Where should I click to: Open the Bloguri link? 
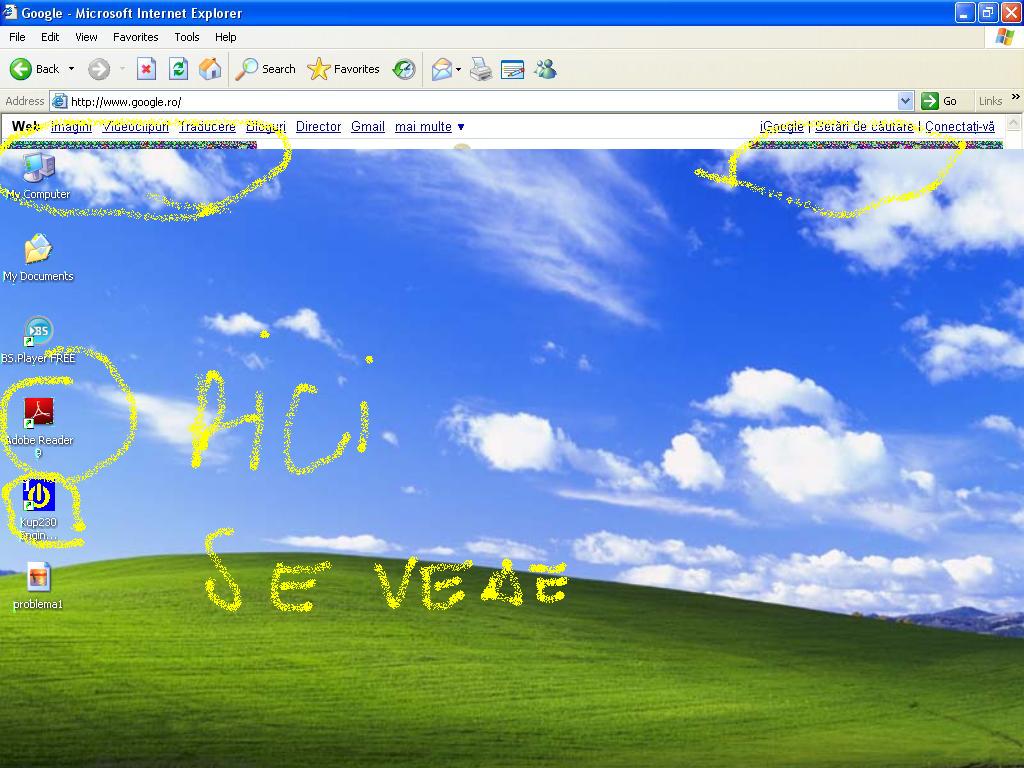point(266,127)
